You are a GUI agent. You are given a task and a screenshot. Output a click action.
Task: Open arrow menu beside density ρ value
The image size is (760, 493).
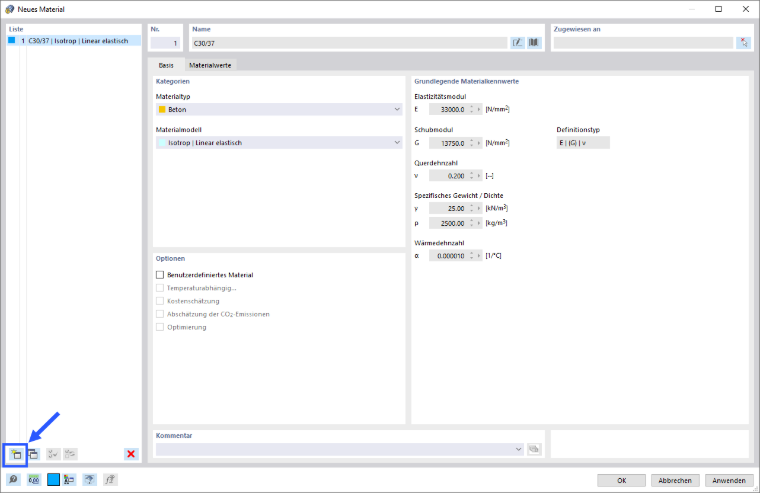point(479,223)
